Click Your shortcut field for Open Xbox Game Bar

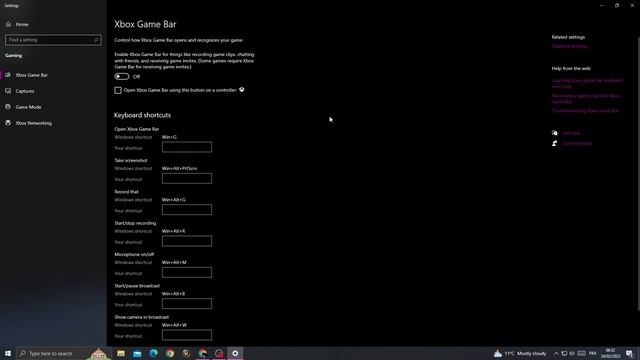[x=187, y=147]
